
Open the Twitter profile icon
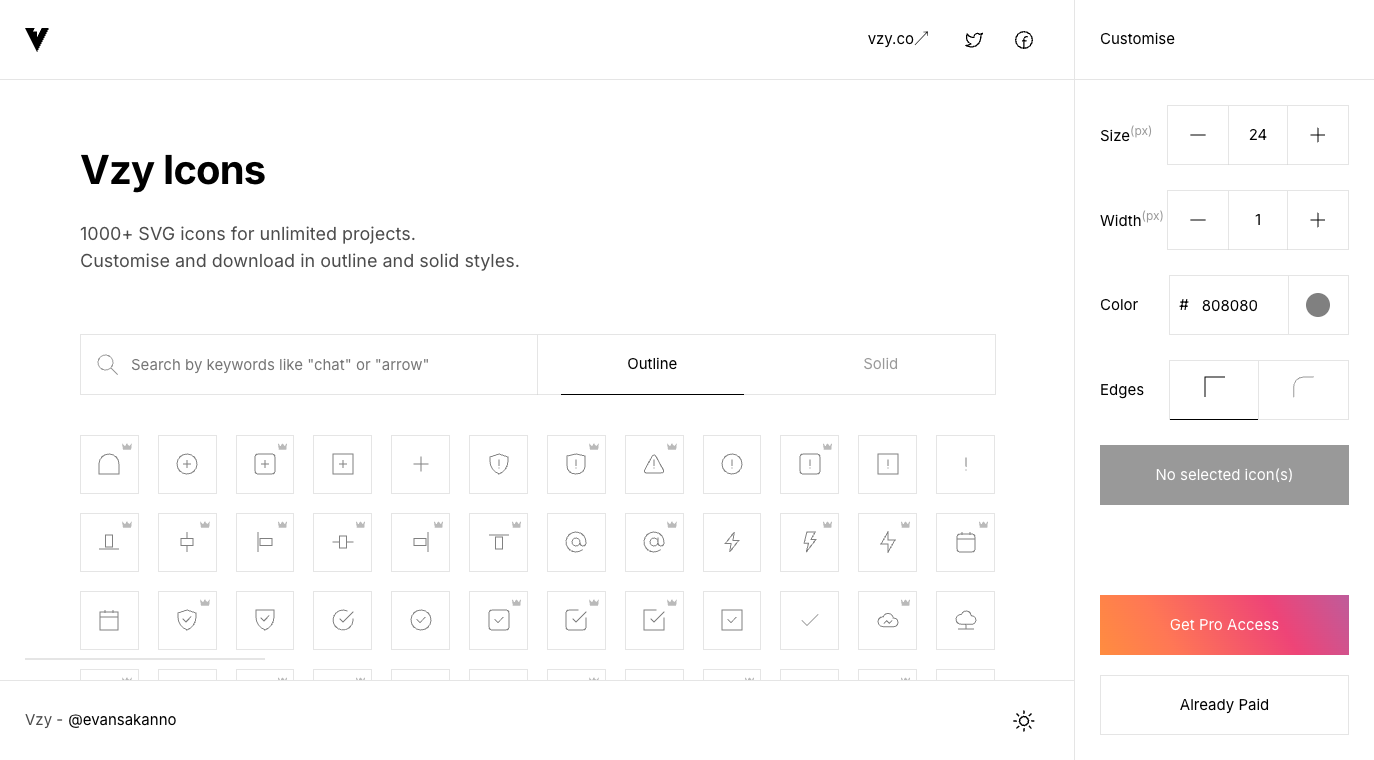click(974, 40)
